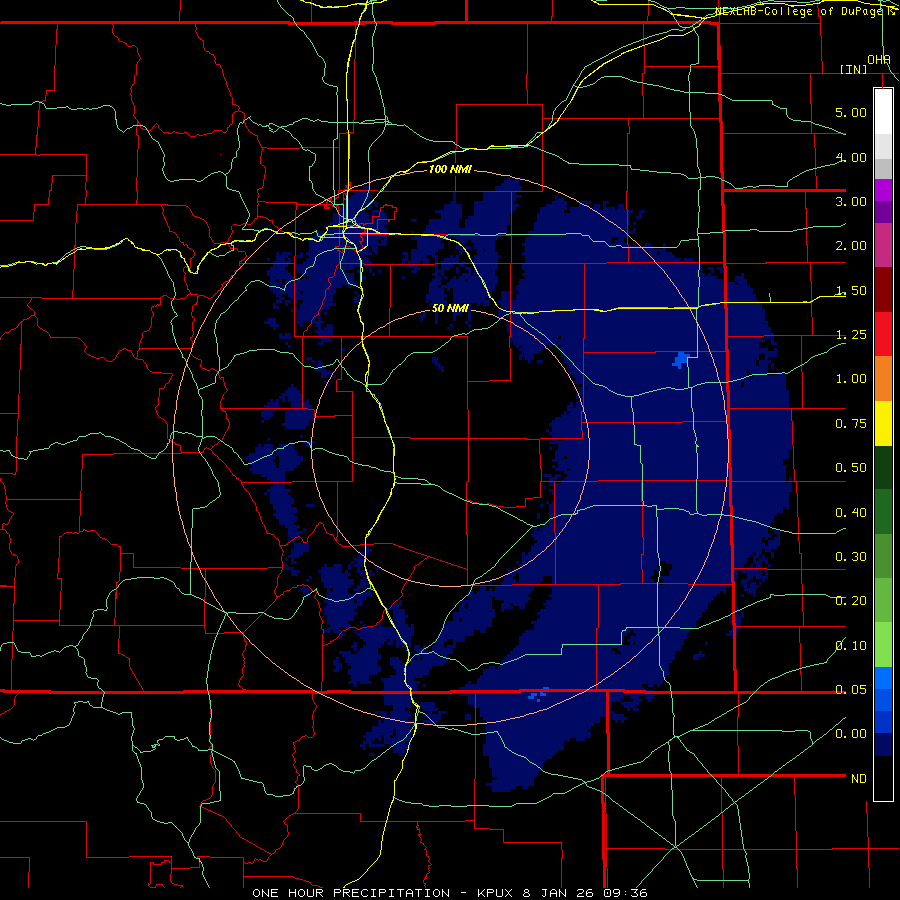Select the 0.00 scale value
The width and height of the screenshot is (900, 900).
tap(851, 734)
